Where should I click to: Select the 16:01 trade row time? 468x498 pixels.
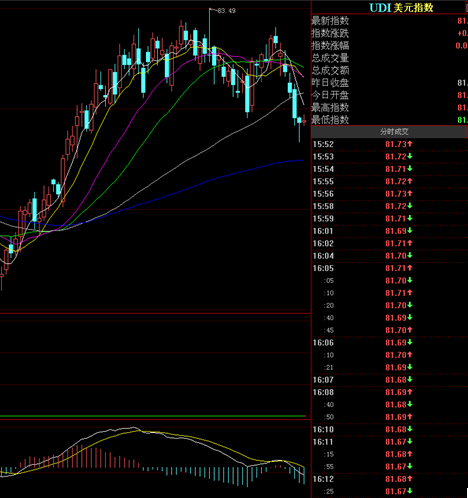323,231
